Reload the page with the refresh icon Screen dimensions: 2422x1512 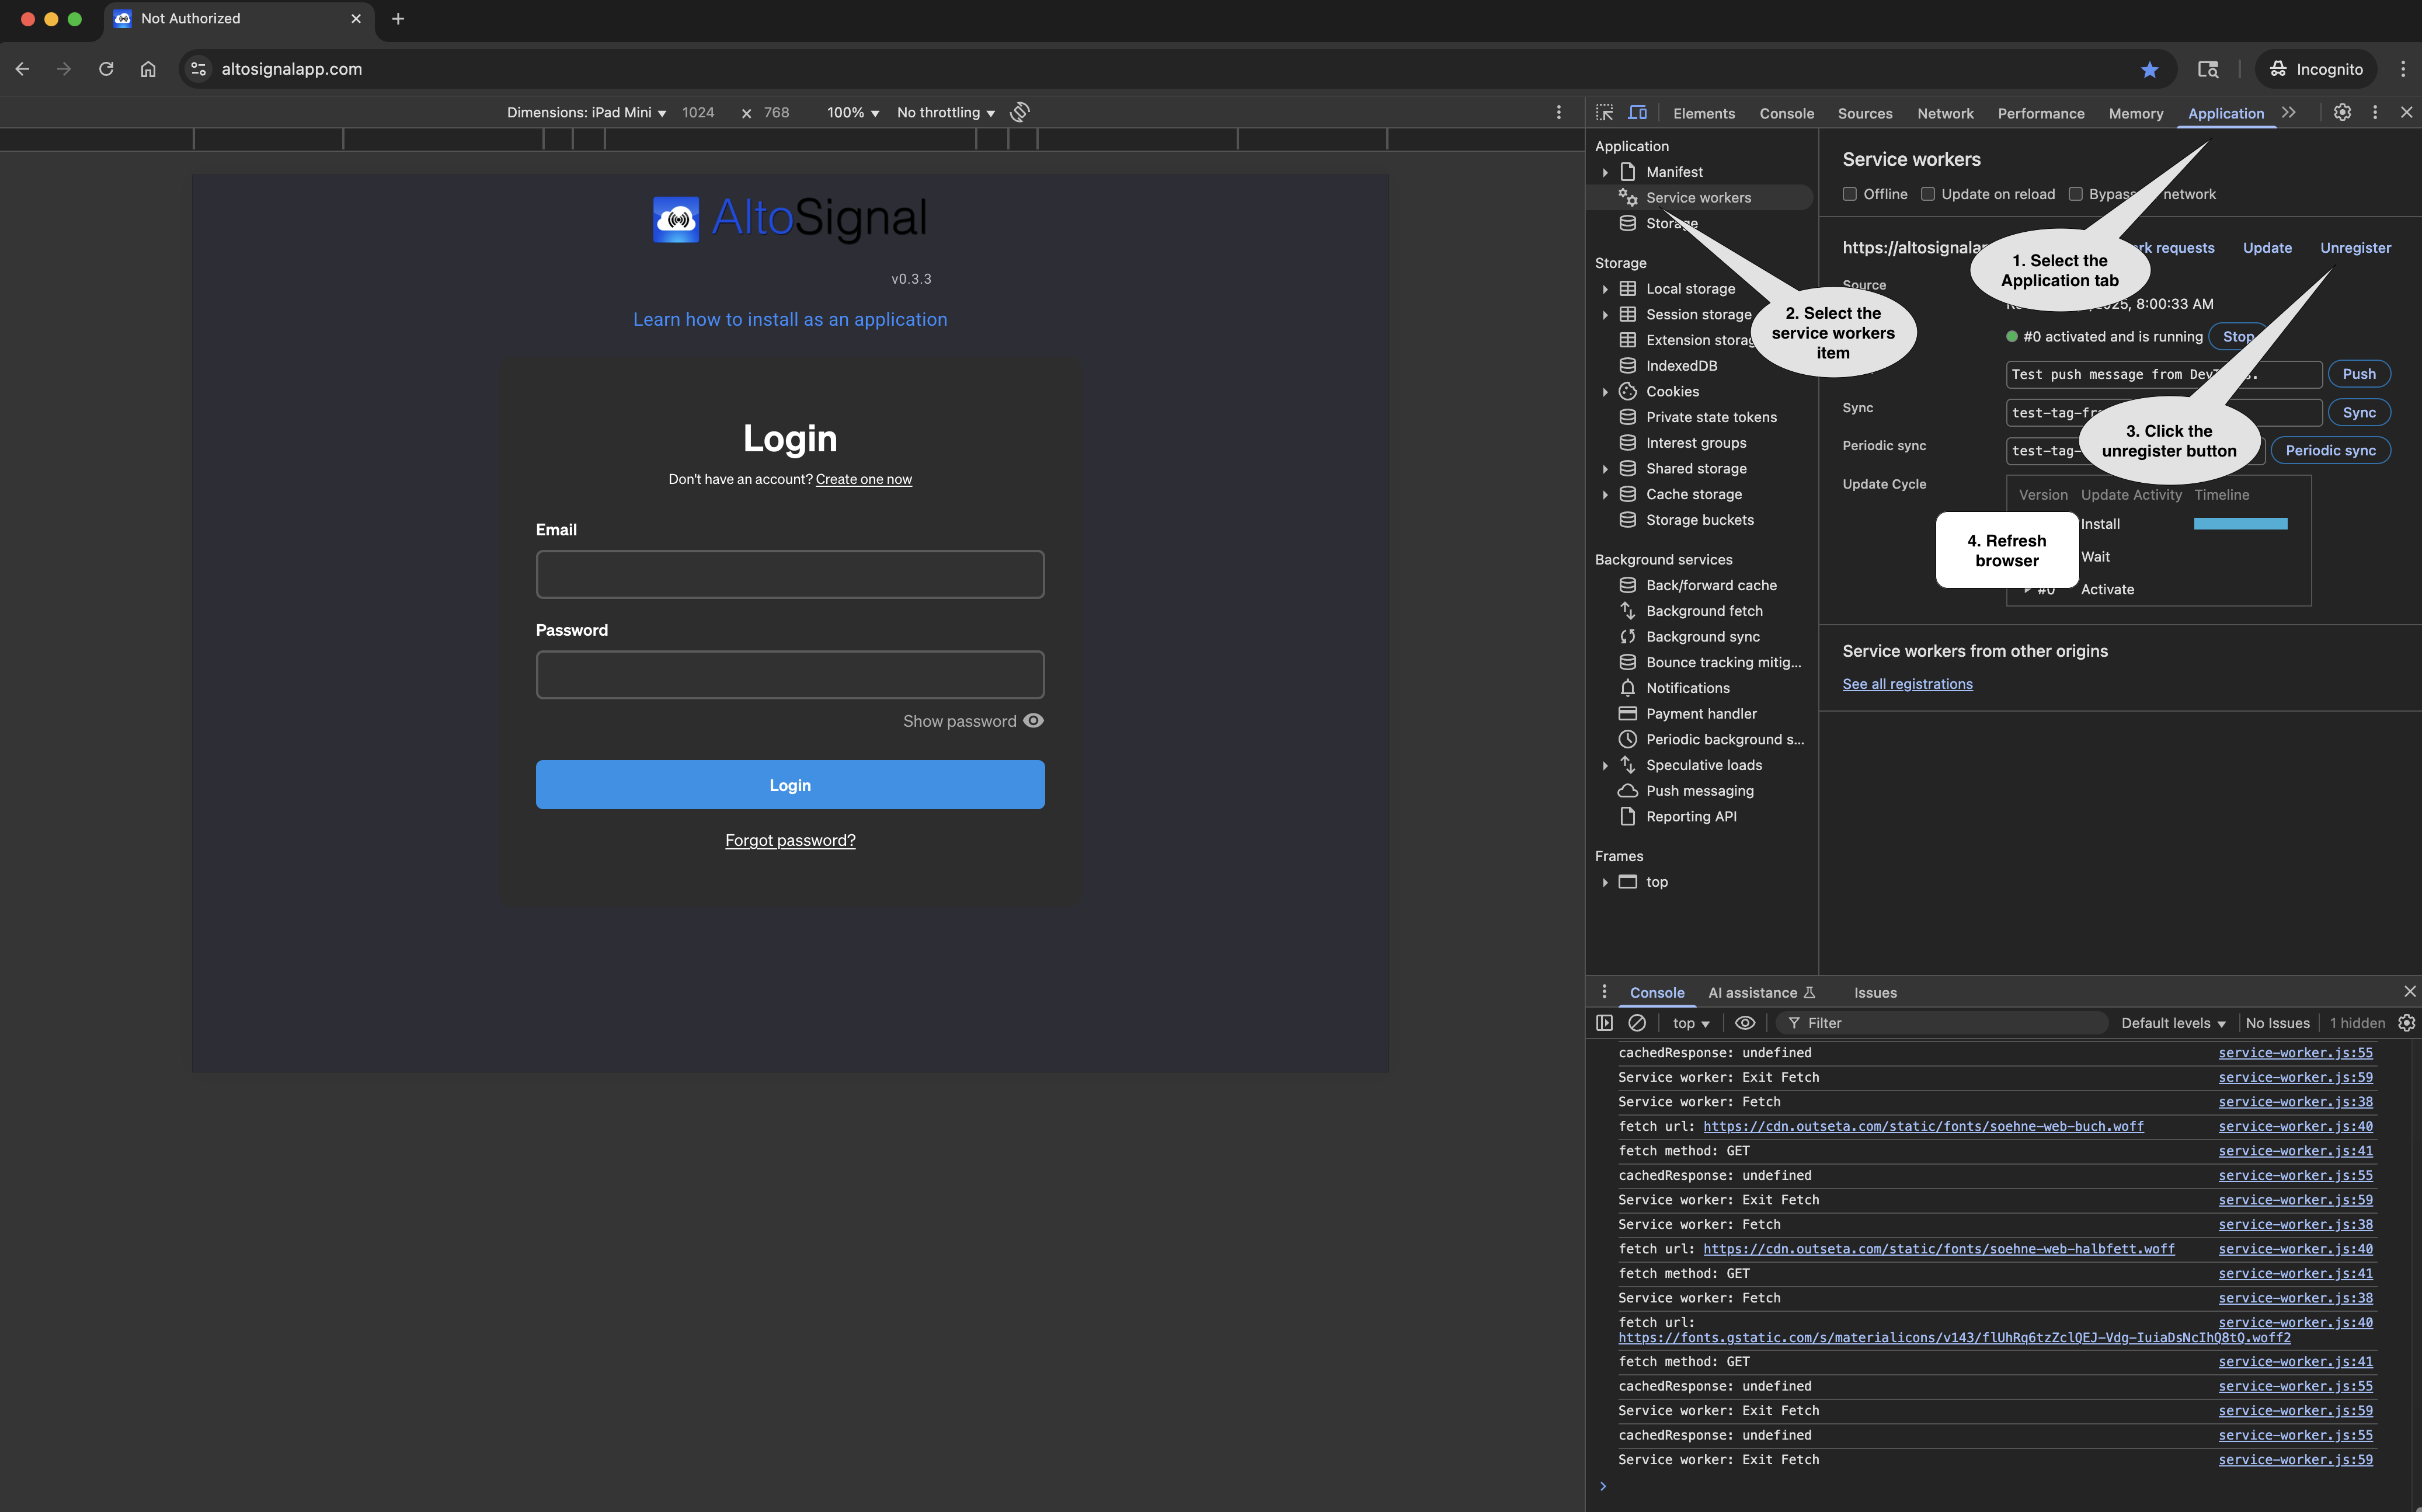(x=106, y=69)
